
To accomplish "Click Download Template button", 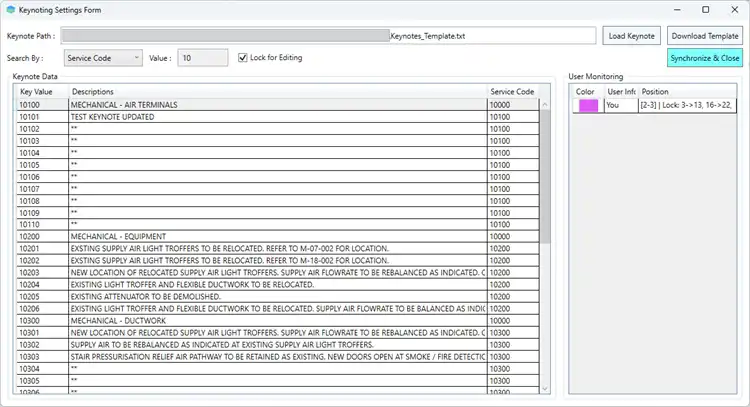I will pos(705,36).
